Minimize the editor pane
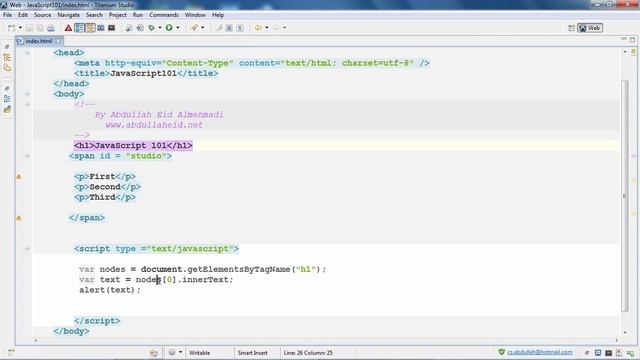 pos(624,39)
